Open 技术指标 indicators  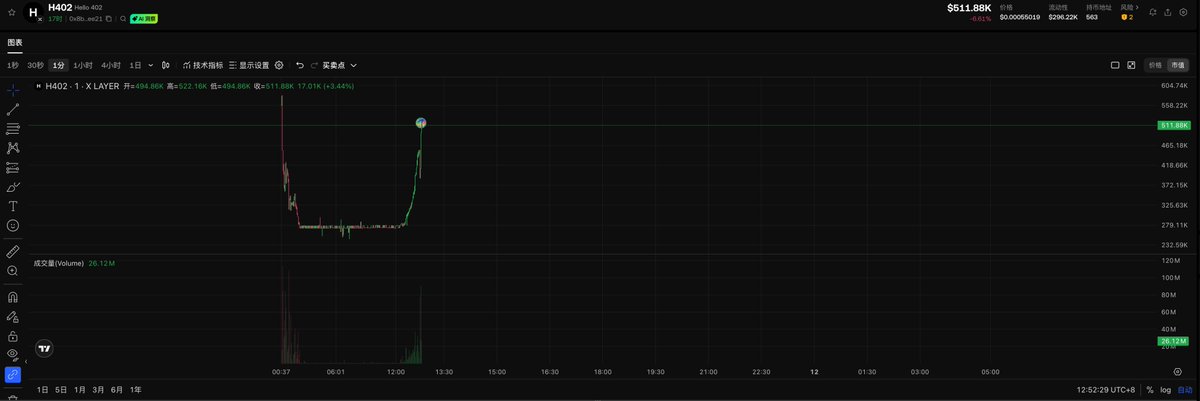203,65
